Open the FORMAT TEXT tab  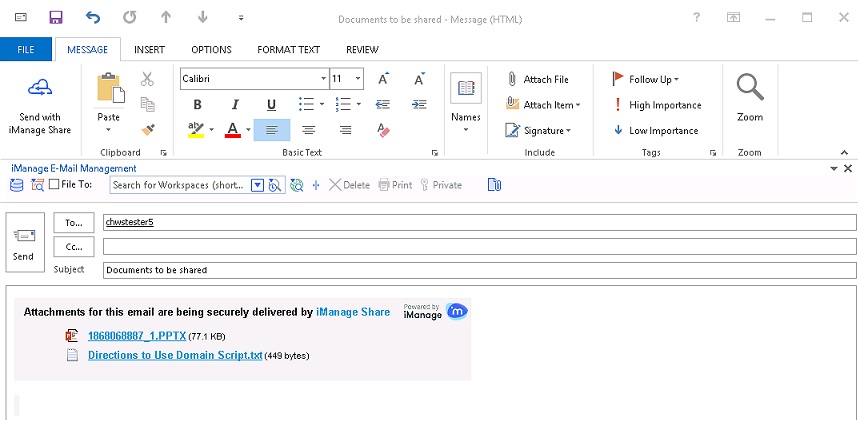click(288, 49)
